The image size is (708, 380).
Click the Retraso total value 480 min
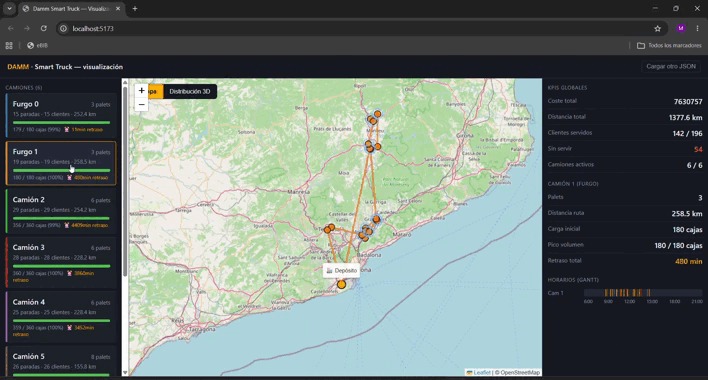coord(689,261)
